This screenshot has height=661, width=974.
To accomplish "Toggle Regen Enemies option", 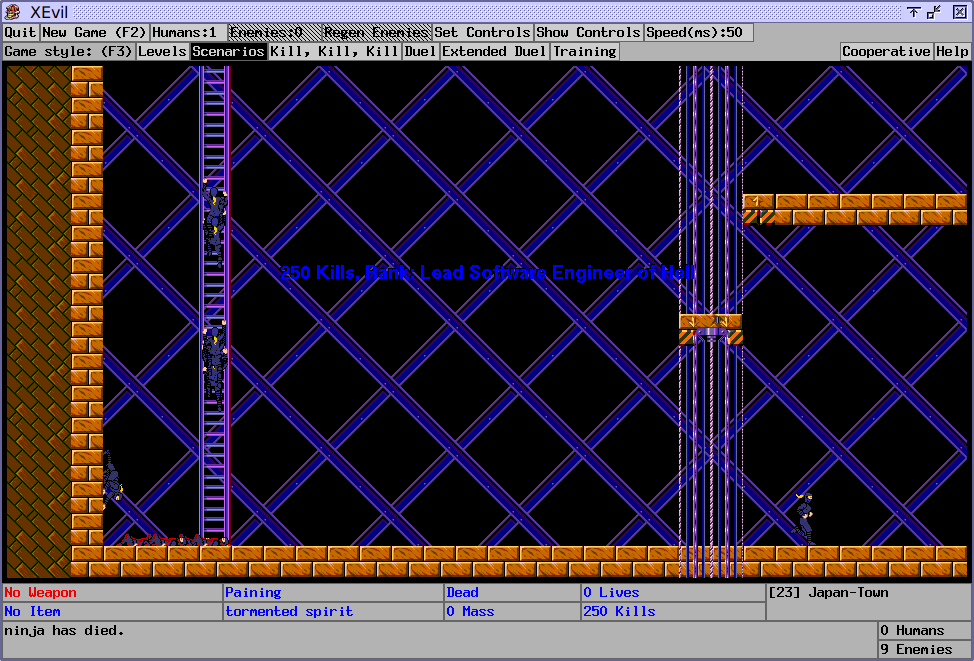I will point(376,32).
